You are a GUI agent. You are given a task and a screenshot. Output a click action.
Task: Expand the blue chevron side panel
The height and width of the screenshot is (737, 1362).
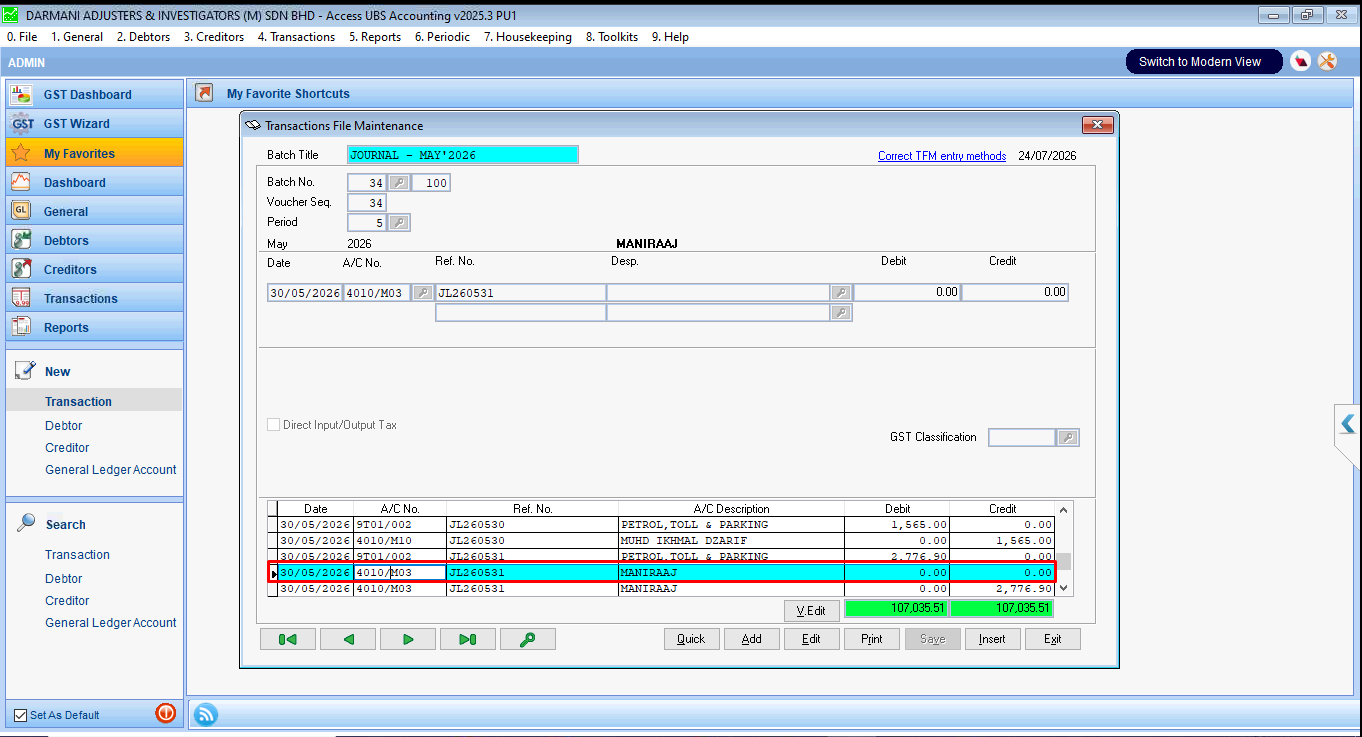[x=1348, y=424]
